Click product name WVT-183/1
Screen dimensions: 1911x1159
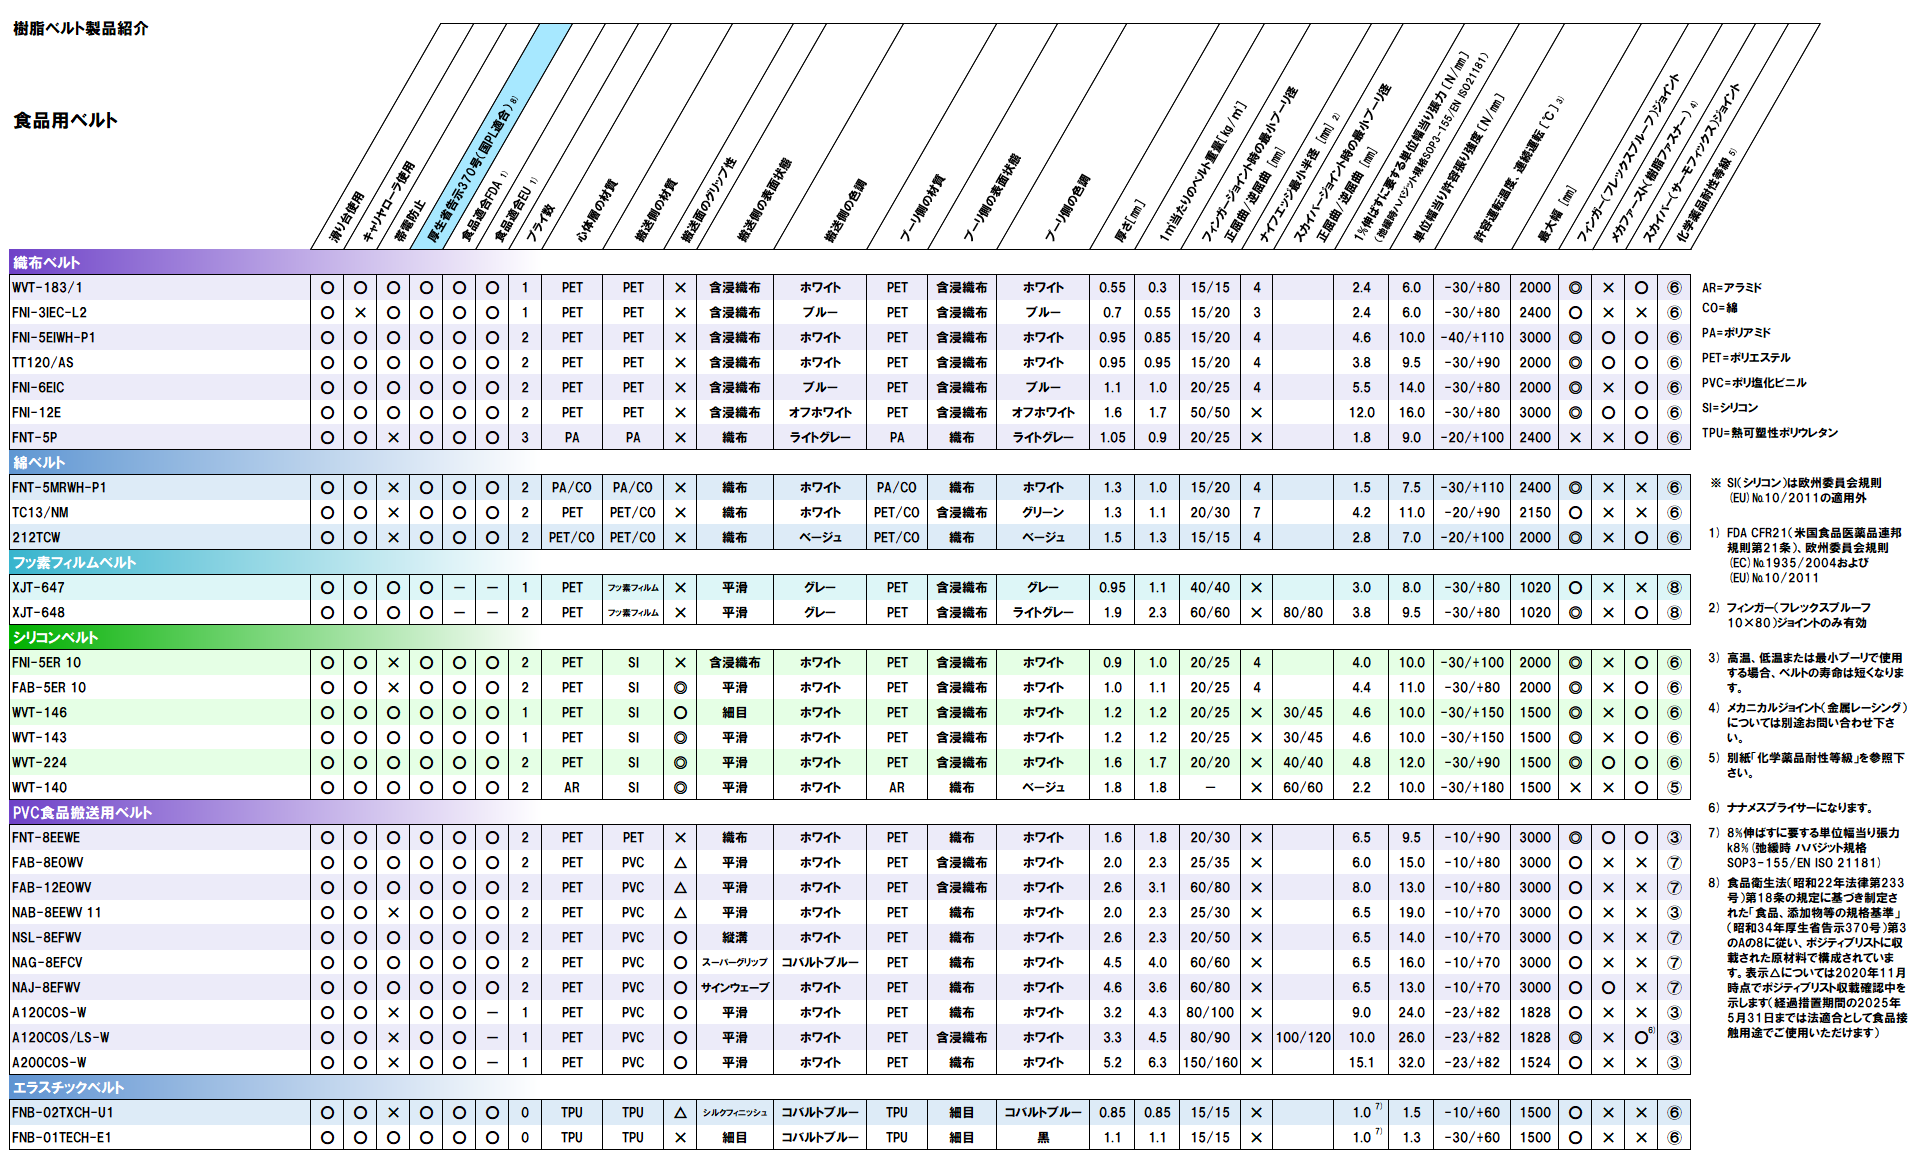click(47, 287)
